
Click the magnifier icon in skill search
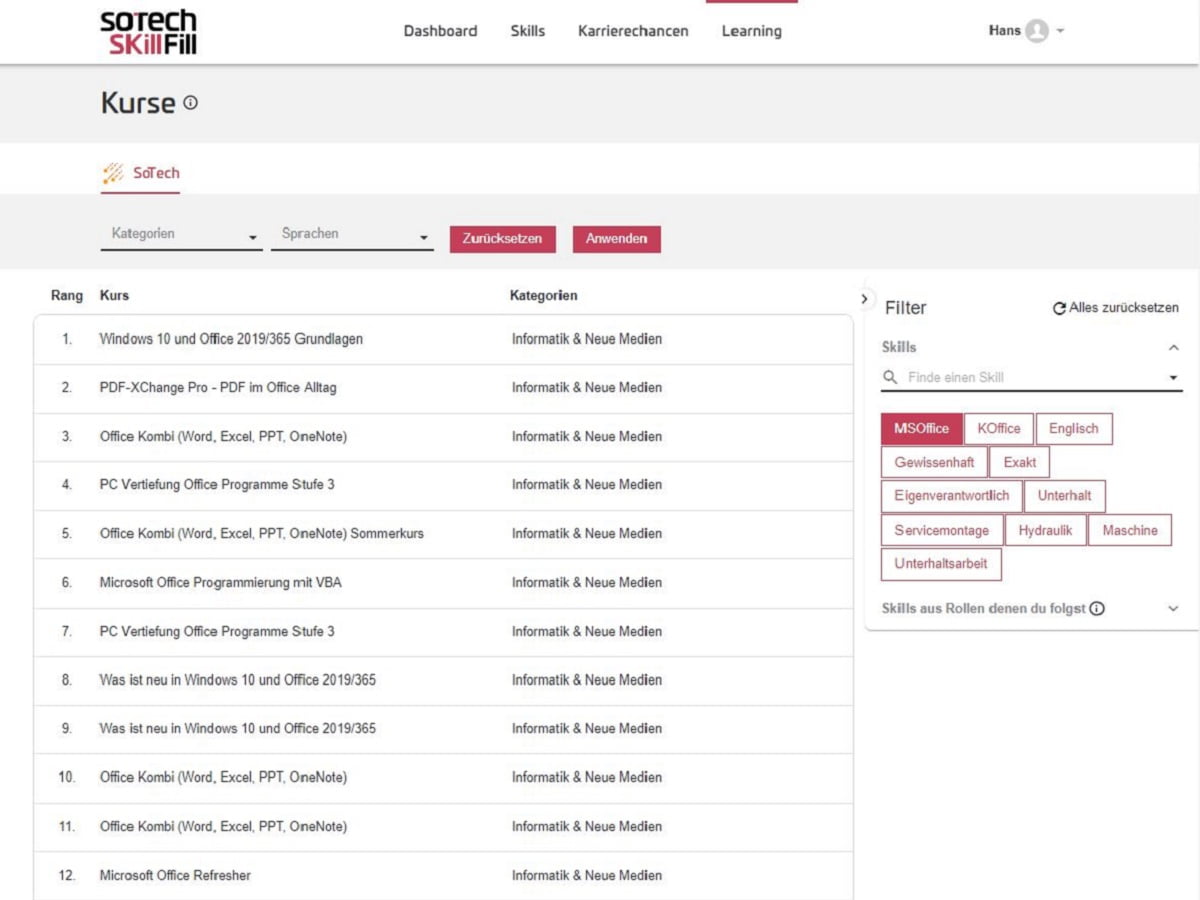[x=890, y=378]
